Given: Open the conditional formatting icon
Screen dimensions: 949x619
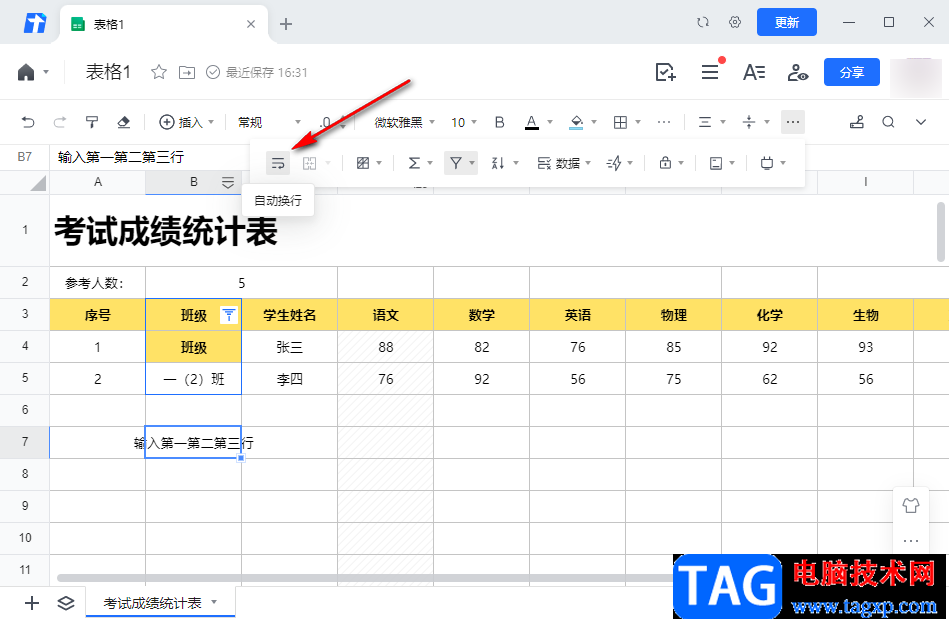Looking at the screenshot, I should tap(363, 163).
